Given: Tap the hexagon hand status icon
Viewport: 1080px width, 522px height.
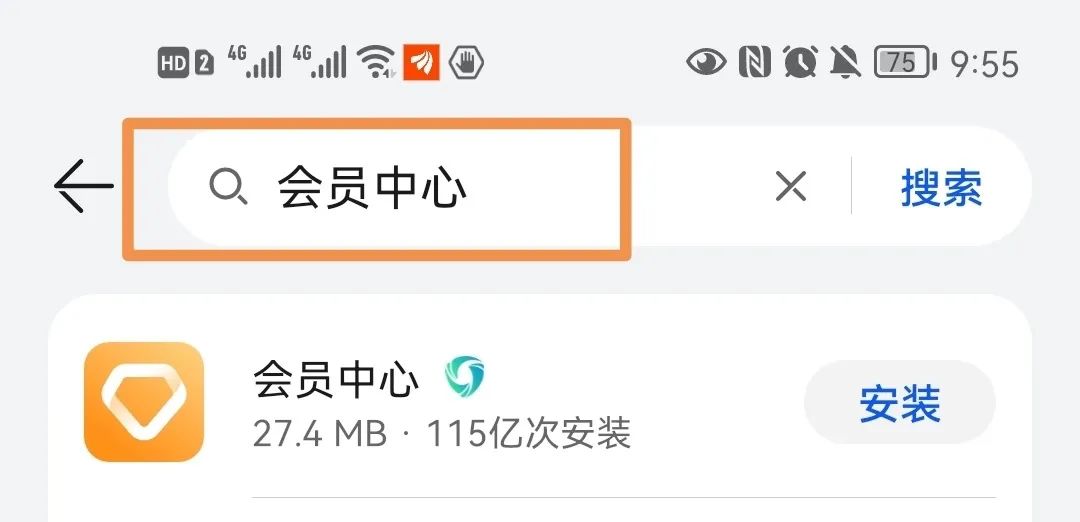Looking at the screenshot, I should (466, 63).
